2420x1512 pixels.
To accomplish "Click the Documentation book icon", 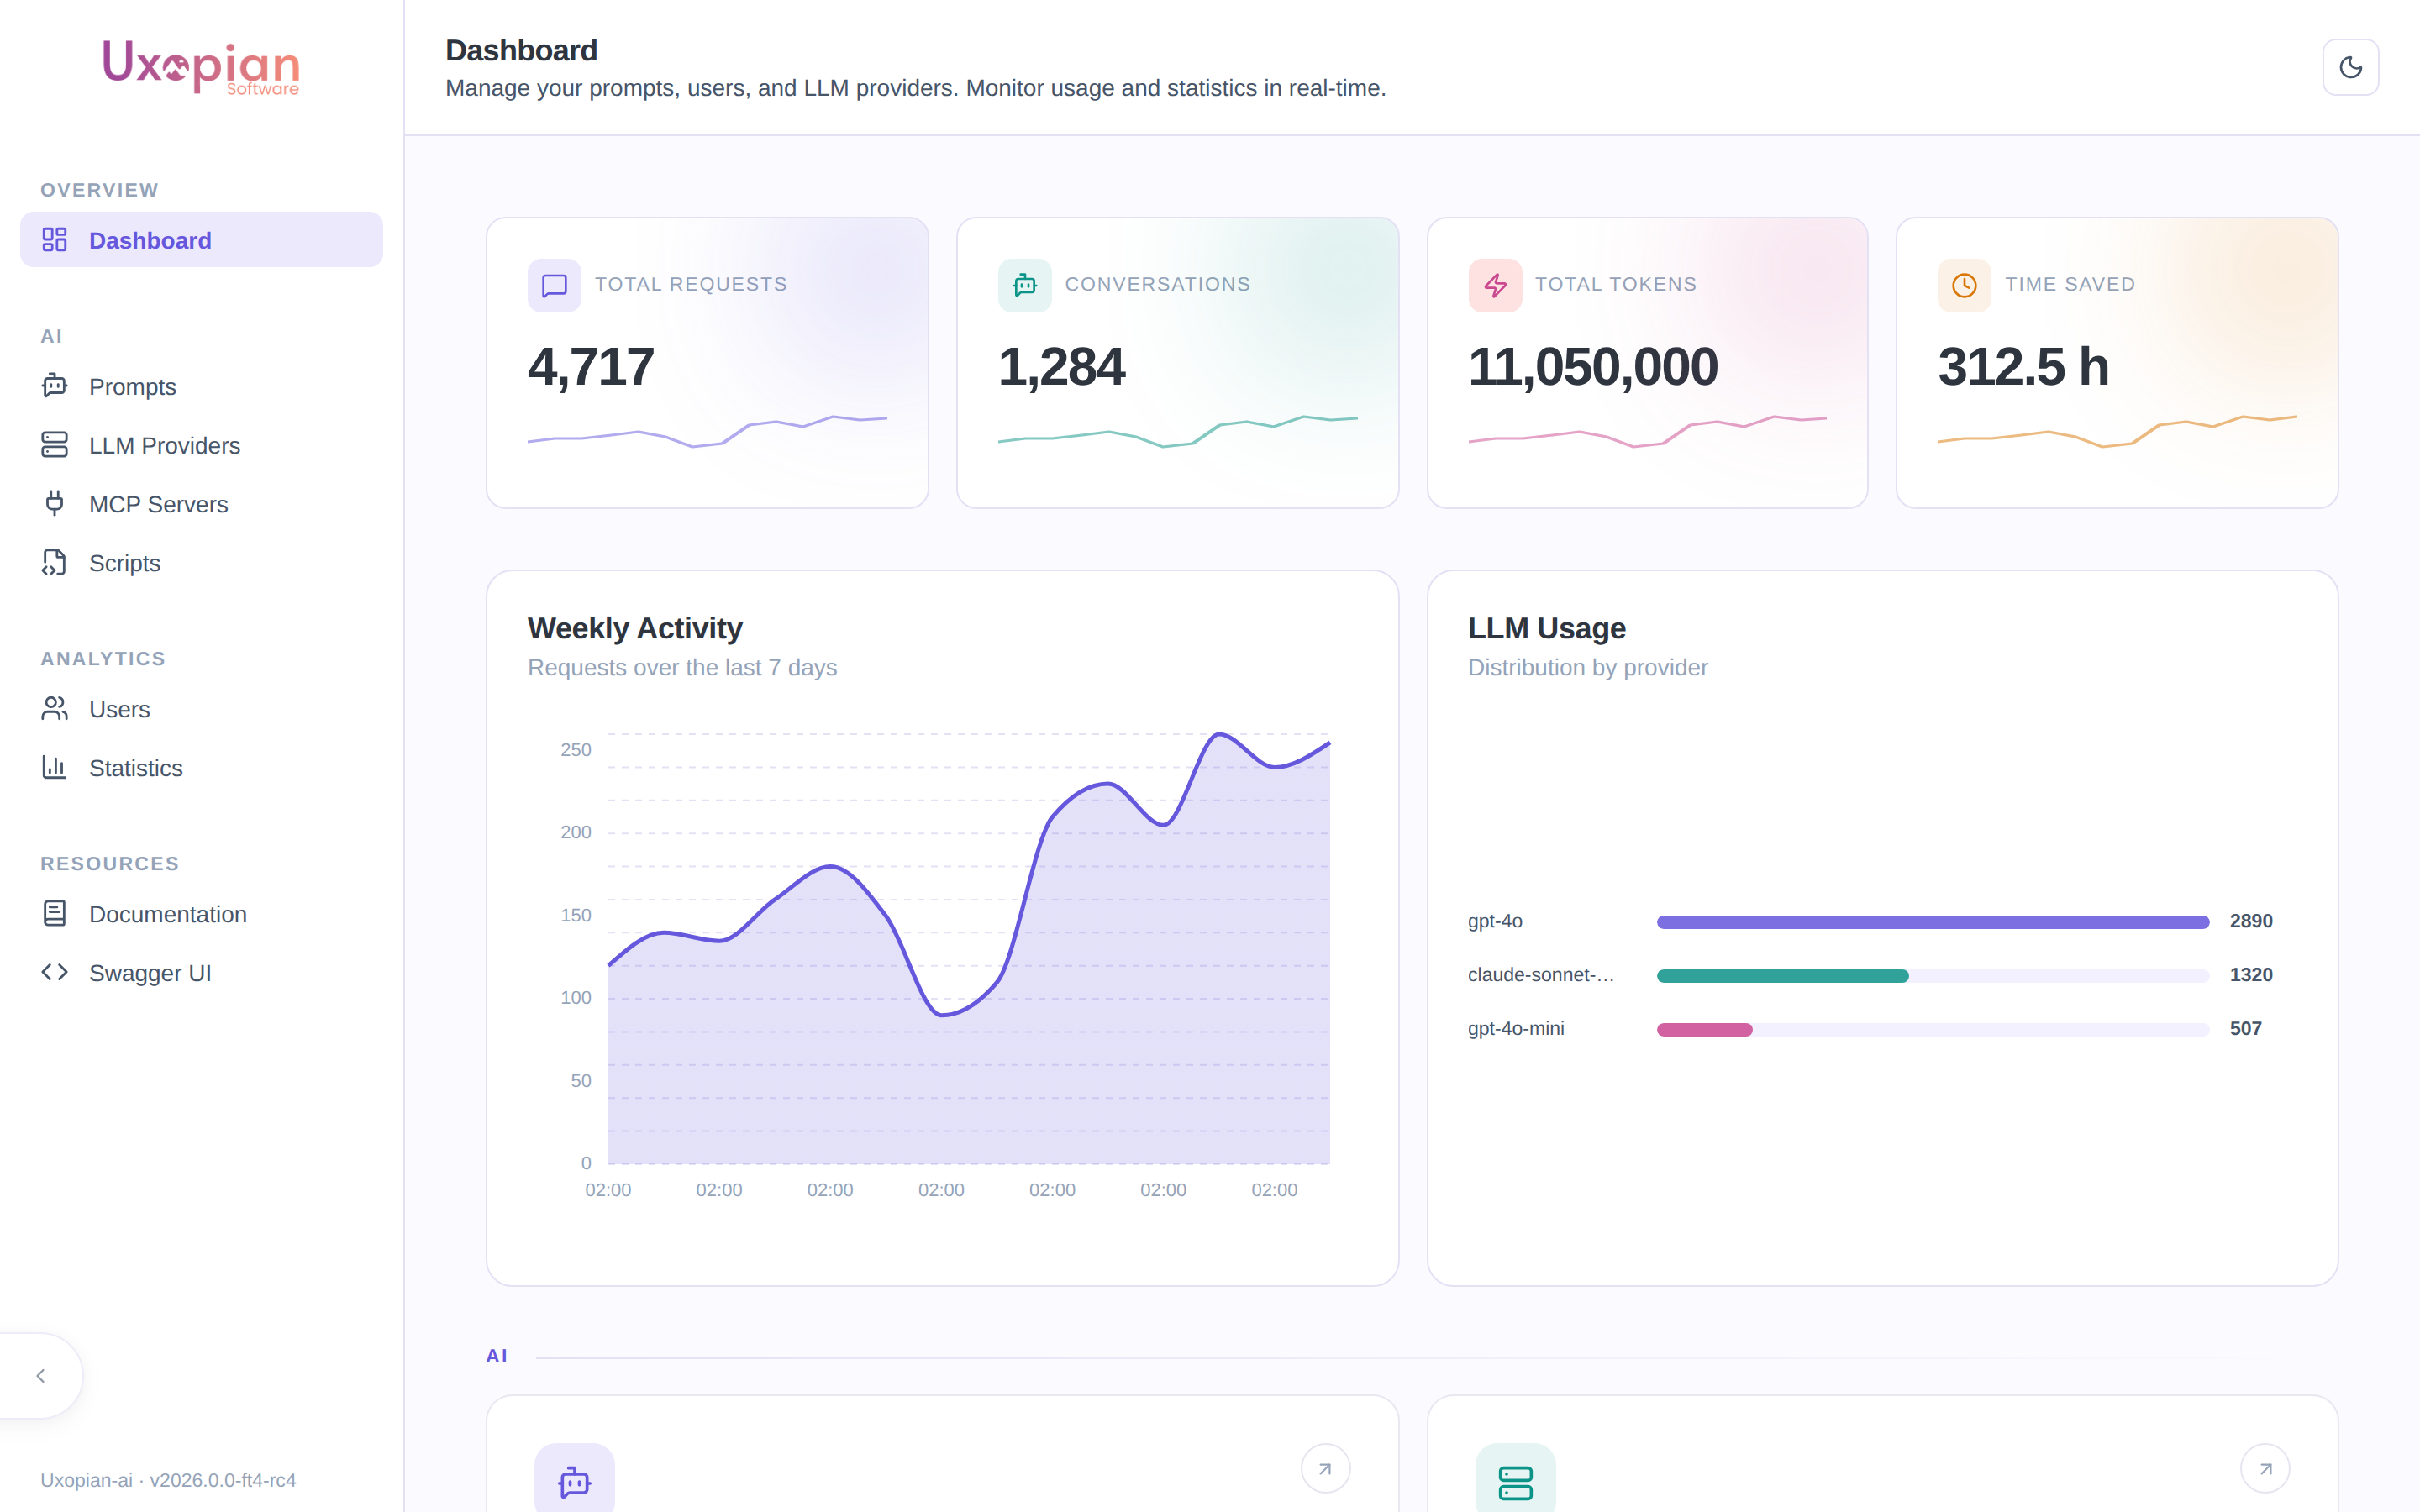I will coord(54,913).
